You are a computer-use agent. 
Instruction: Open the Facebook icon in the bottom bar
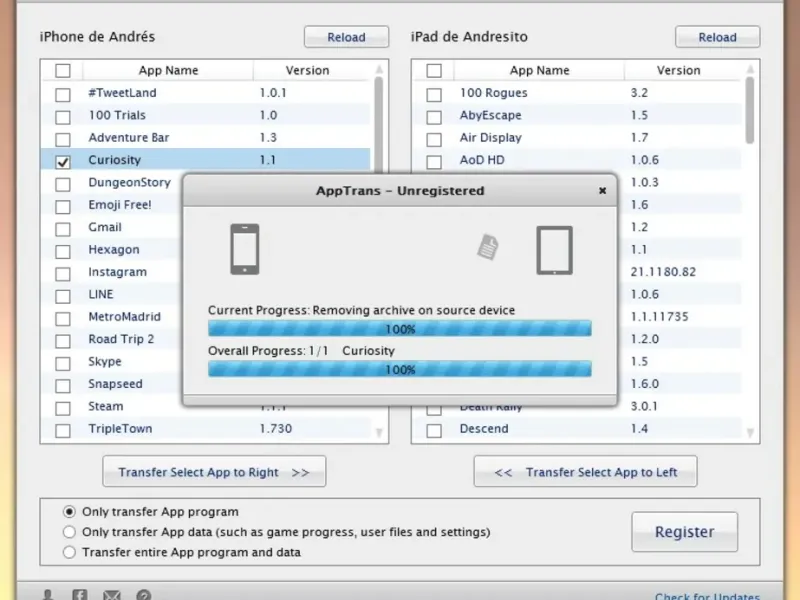click(x=80, y=595)
